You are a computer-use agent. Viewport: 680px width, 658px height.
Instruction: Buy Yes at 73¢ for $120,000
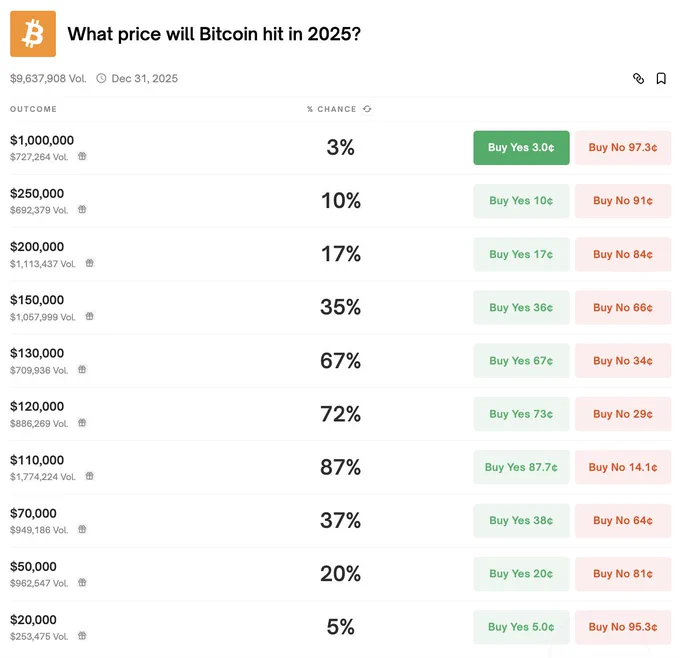pyautogui.click(x=521, y=414)
